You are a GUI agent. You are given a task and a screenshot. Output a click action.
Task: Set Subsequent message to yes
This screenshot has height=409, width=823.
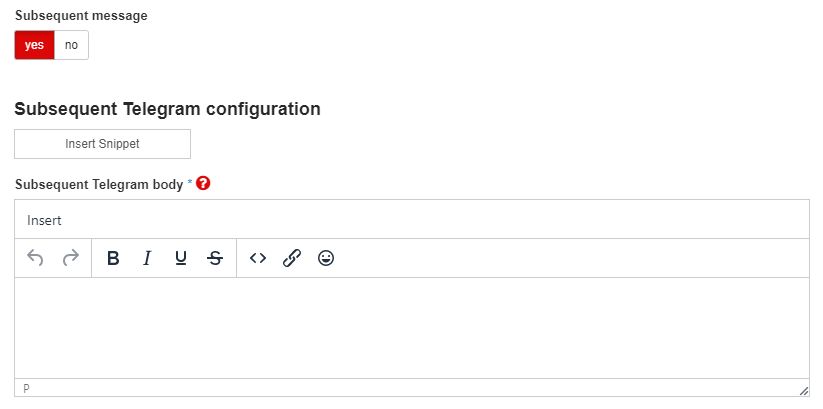click(34, 45)
